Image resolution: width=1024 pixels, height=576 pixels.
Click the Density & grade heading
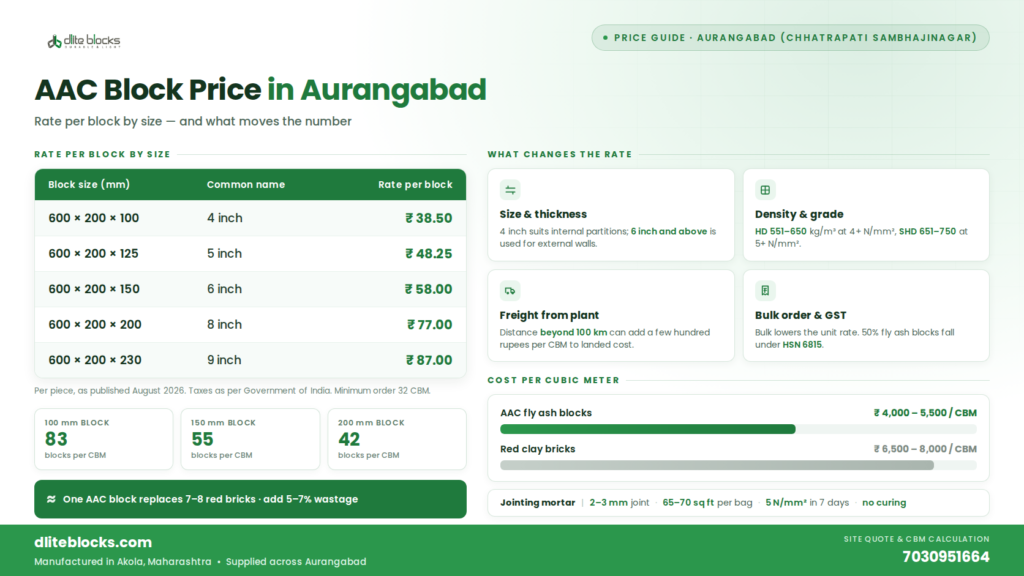click(x=799, y=214)
